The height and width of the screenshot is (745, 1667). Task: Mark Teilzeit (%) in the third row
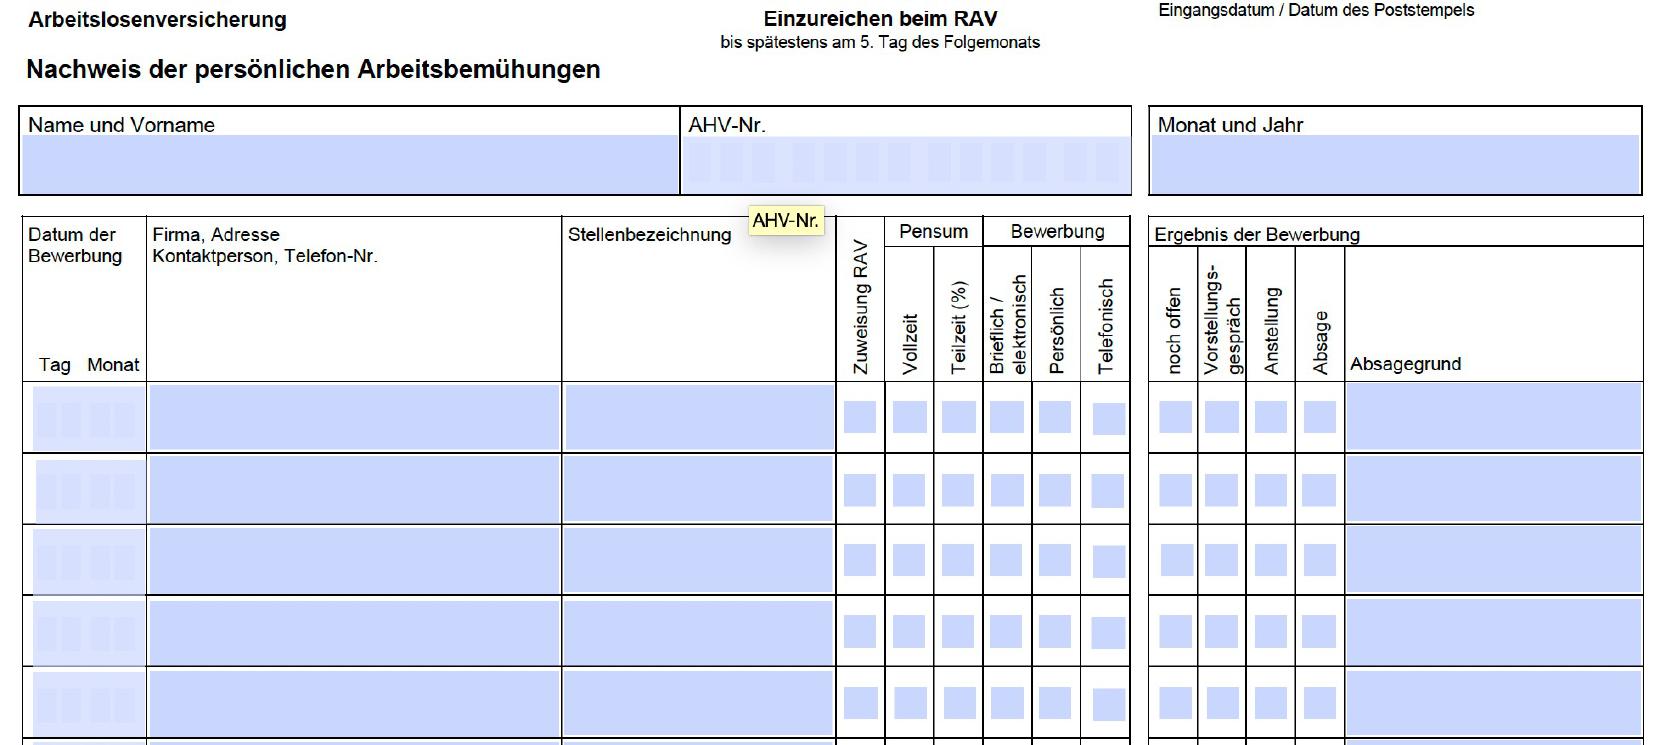(958, 560)
